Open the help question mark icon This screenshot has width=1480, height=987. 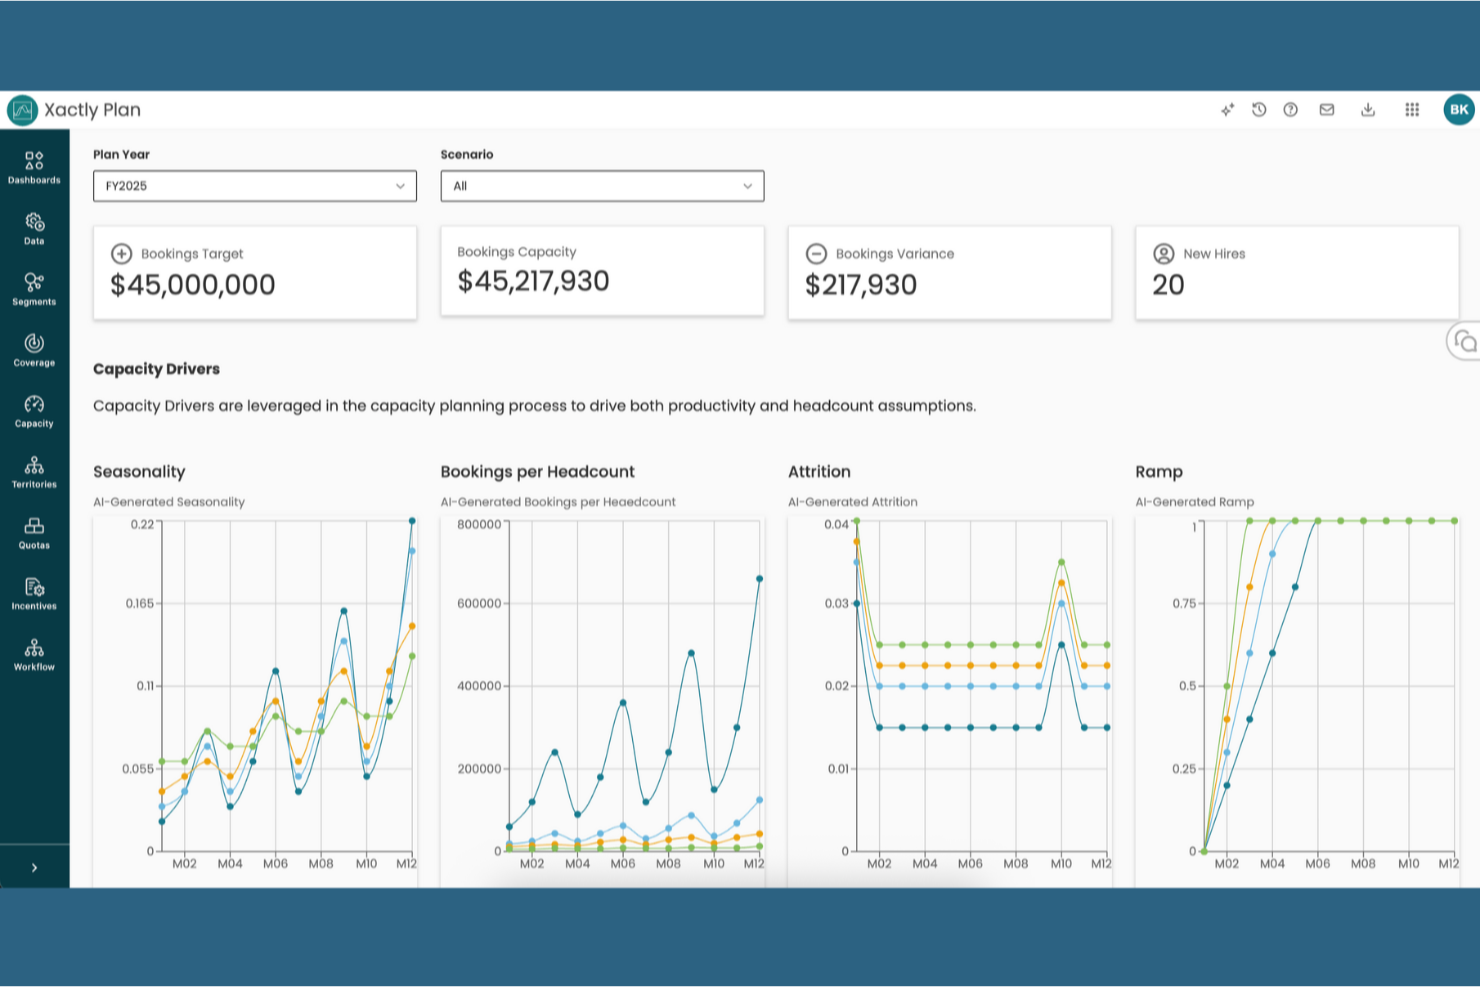[1291, 110]
